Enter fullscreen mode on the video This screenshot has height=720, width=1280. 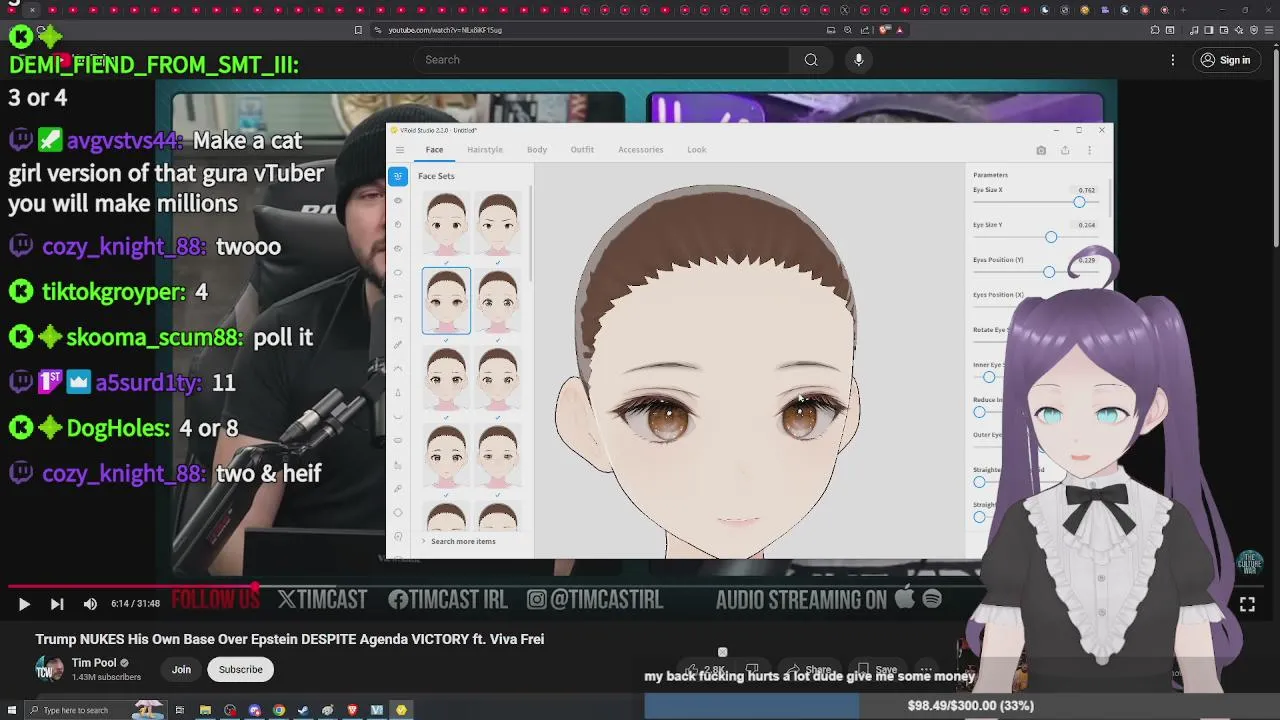coord(1247,604)
